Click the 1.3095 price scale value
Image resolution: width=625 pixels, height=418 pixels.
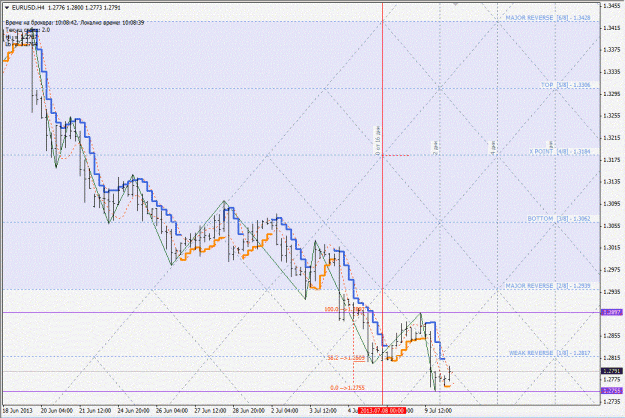pos(612,204)
